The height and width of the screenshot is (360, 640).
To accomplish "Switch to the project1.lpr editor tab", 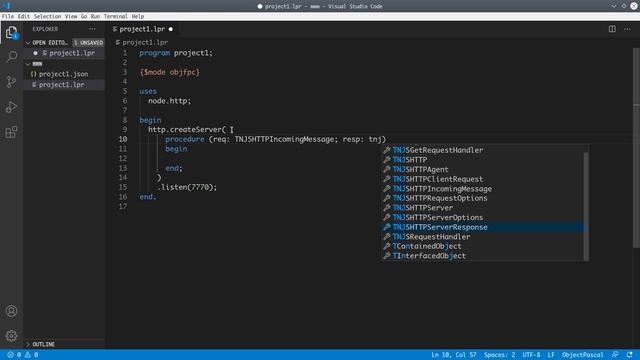I will point(143,29).
